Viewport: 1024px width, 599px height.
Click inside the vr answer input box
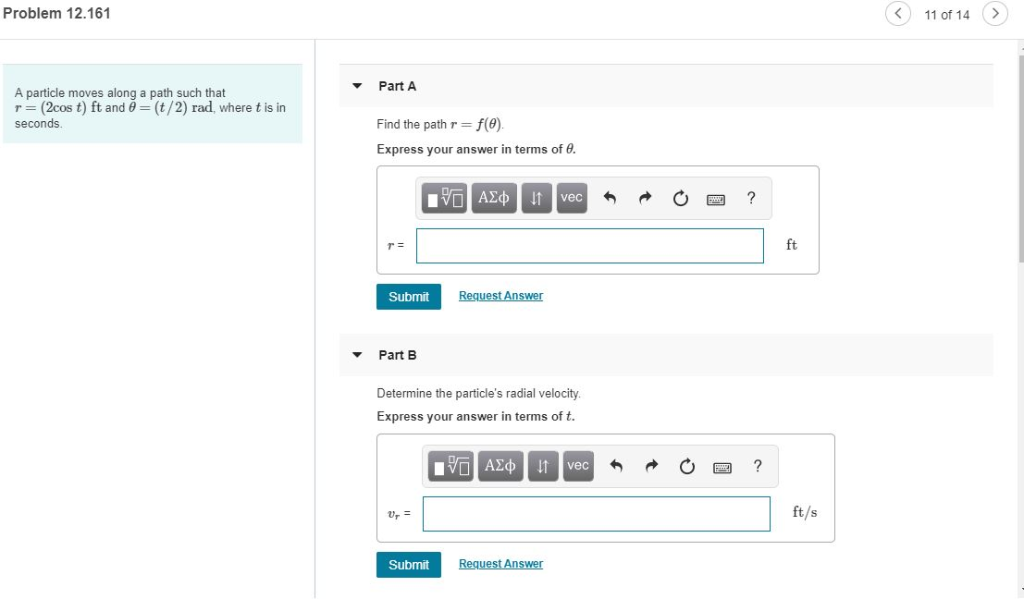[596, 513]
